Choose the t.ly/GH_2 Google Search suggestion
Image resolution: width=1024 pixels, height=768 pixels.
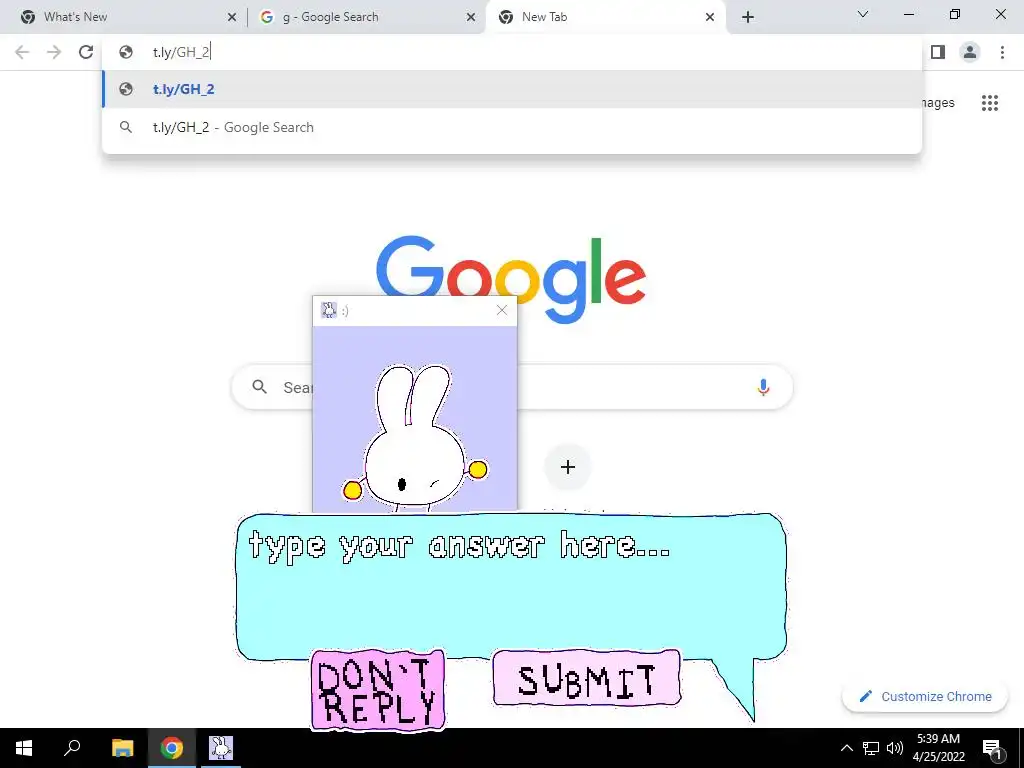pos(512,127)
